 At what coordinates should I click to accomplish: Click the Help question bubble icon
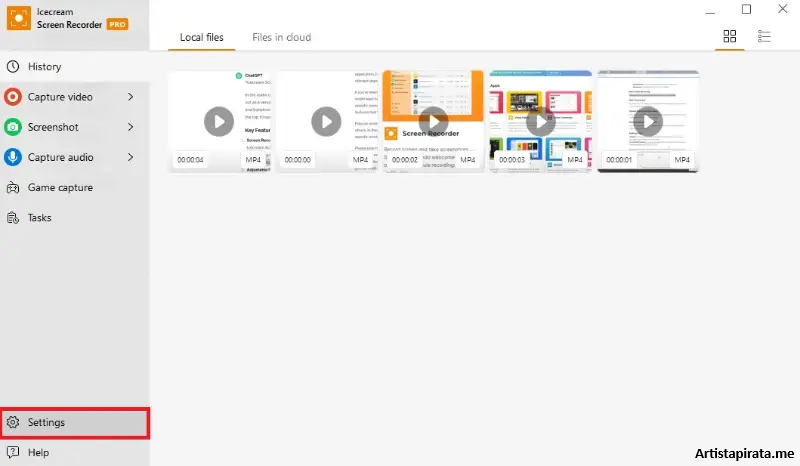[x=13, y=452]
